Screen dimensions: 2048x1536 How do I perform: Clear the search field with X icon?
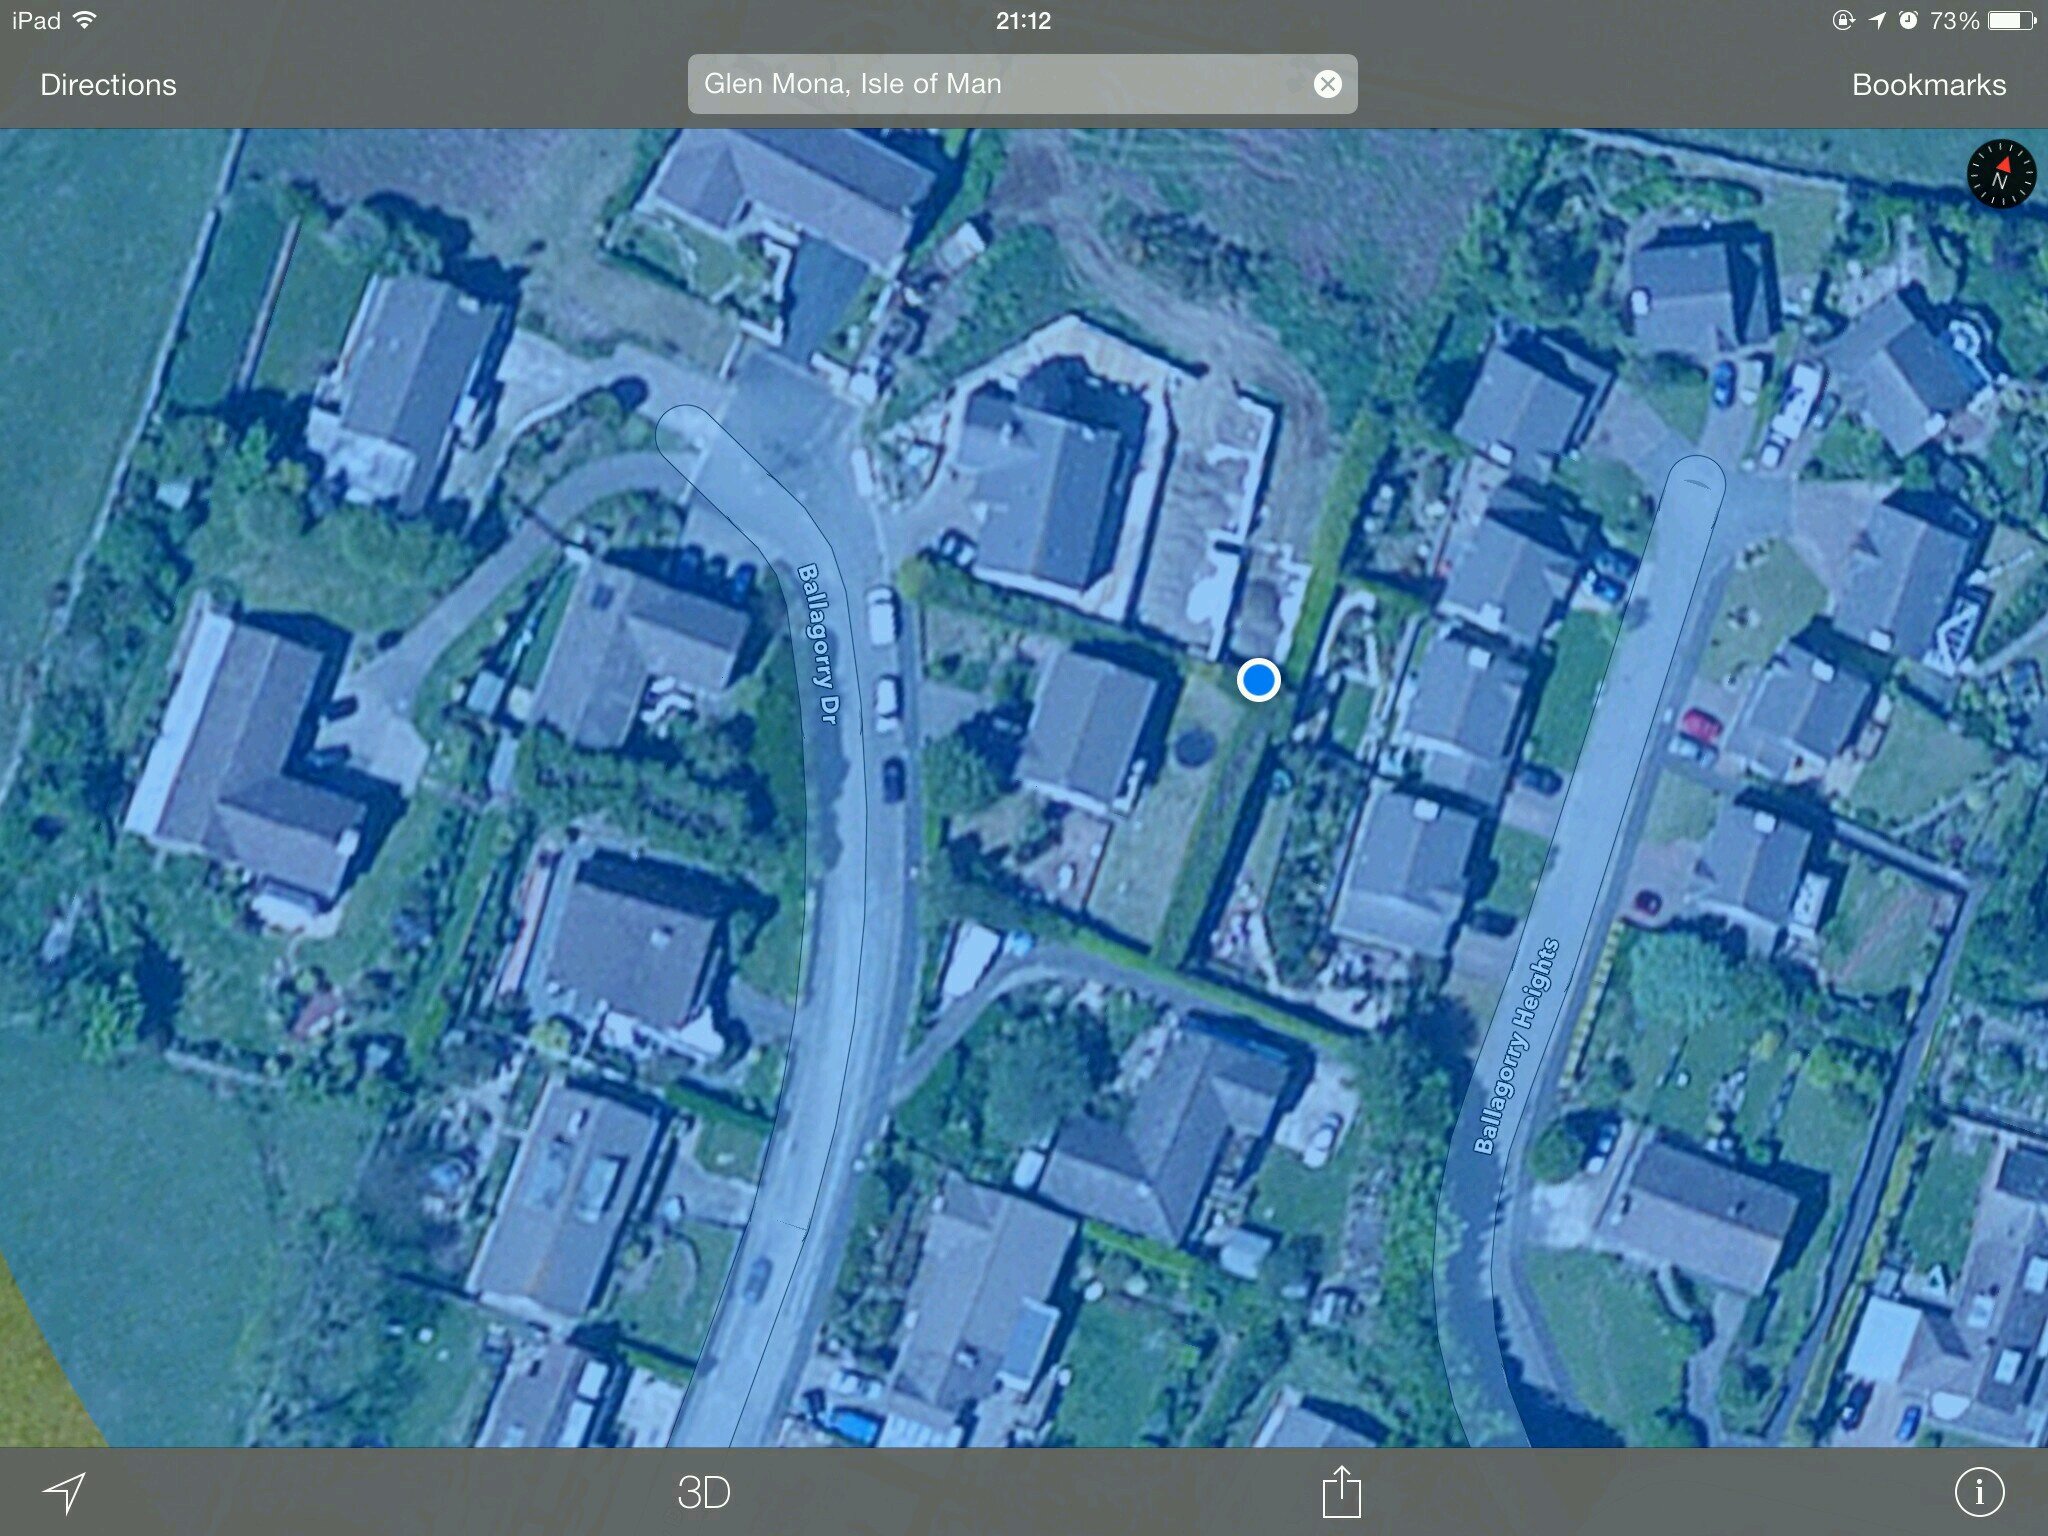pyautogui.click(x=1327, y=84)
